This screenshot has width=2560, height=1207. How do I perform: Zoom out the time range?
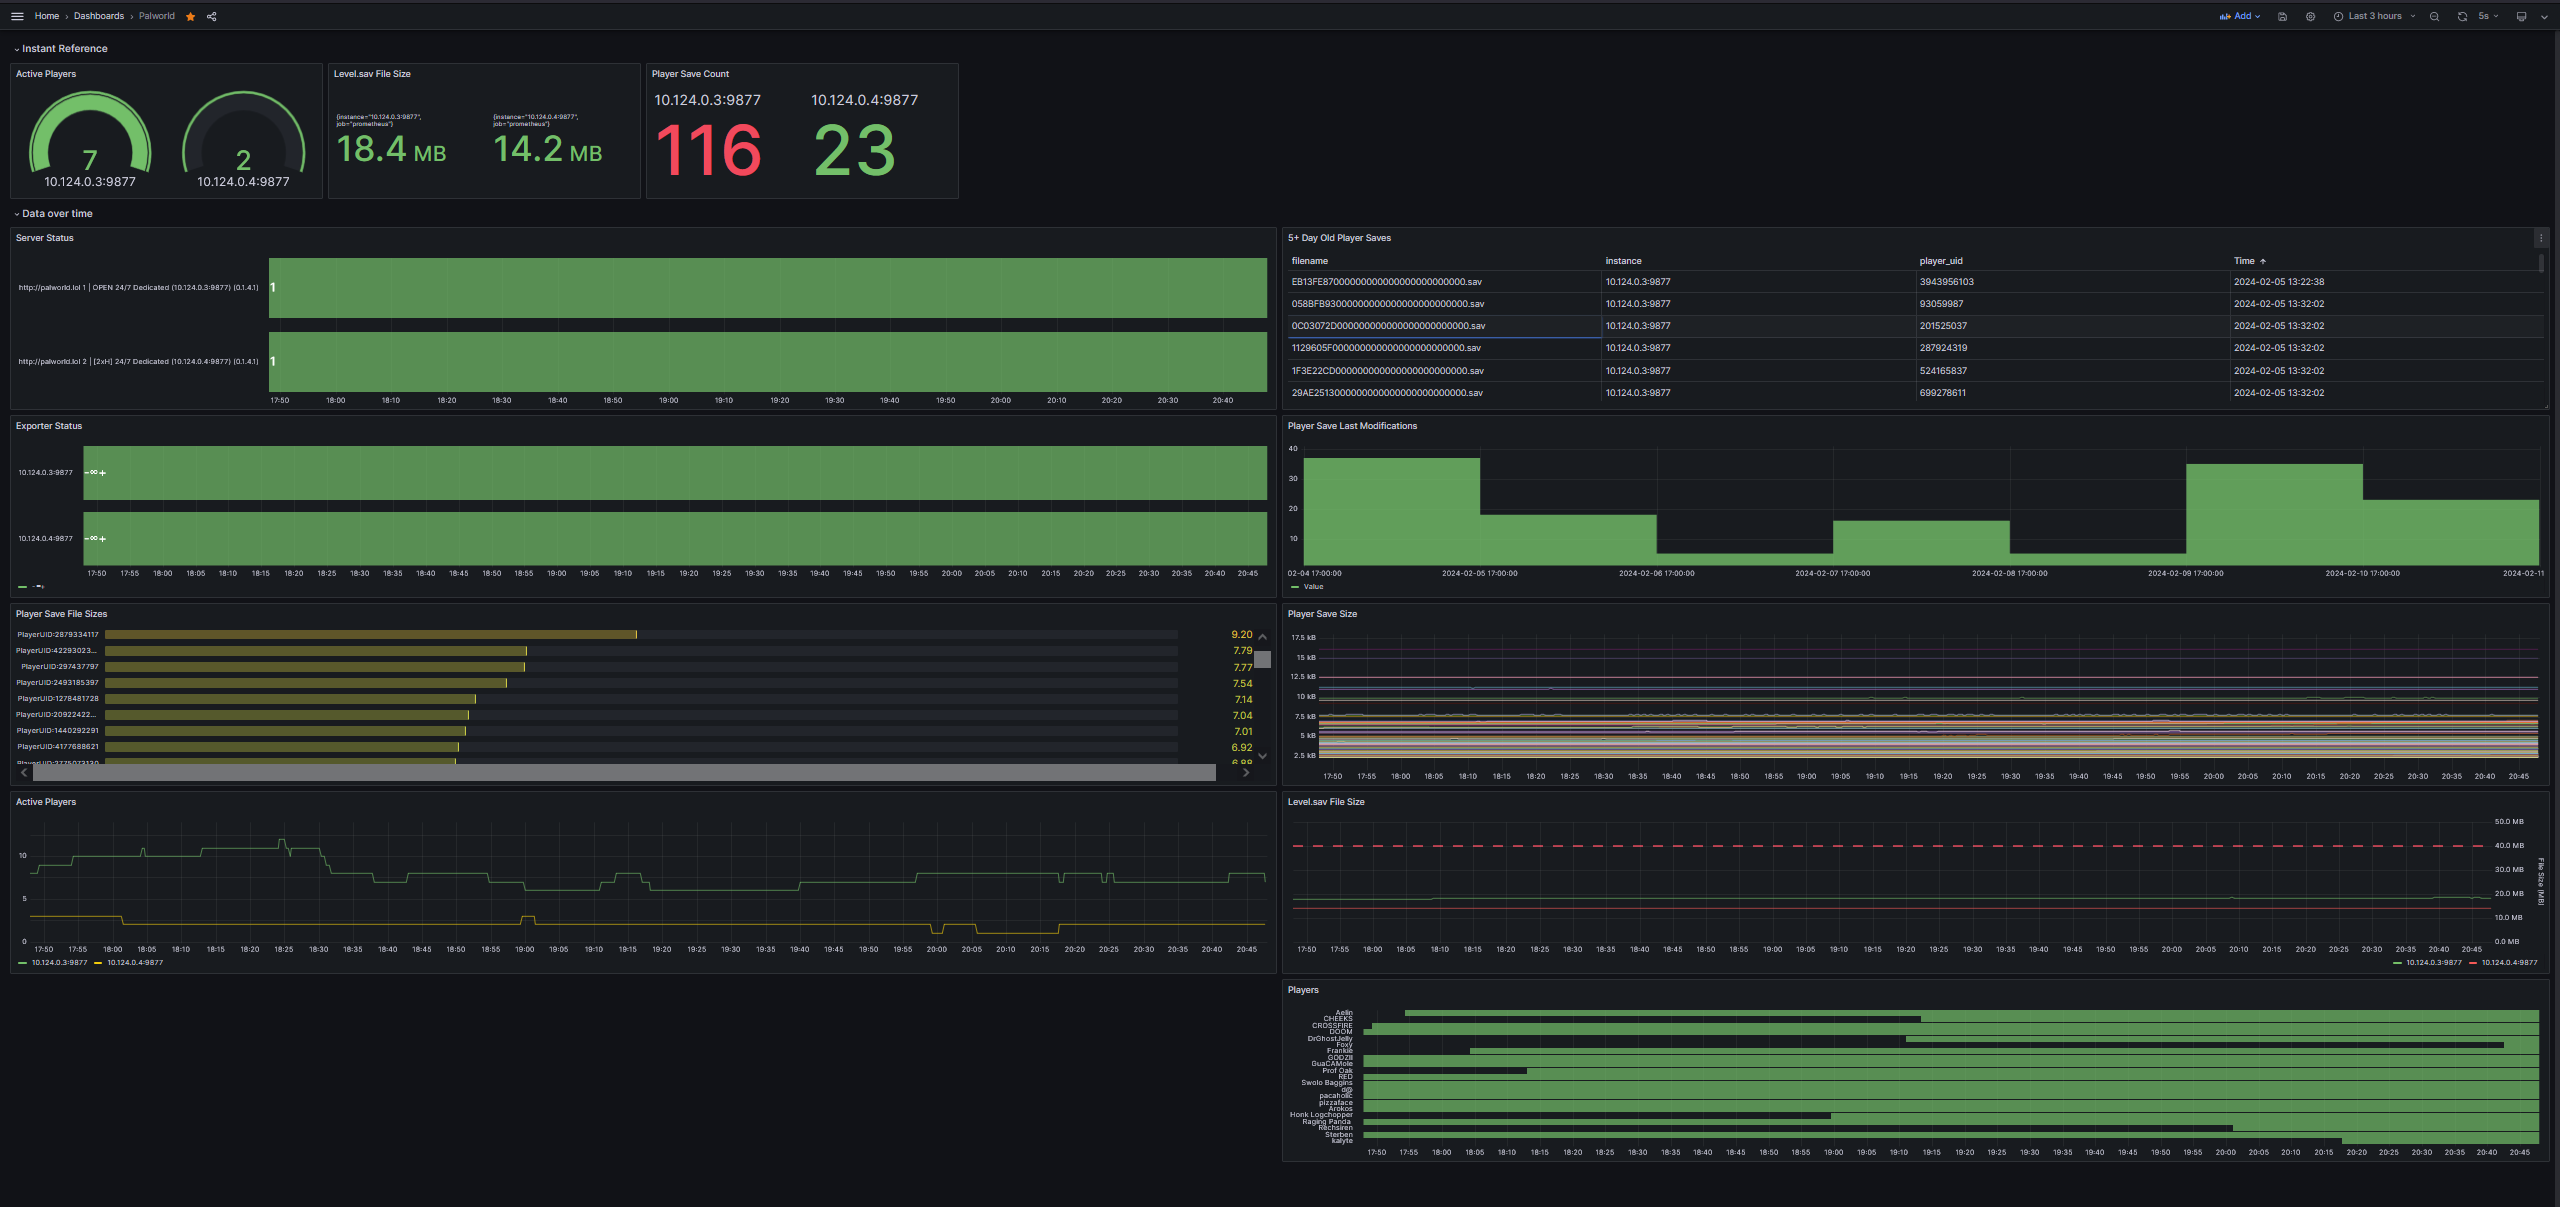2434,16
